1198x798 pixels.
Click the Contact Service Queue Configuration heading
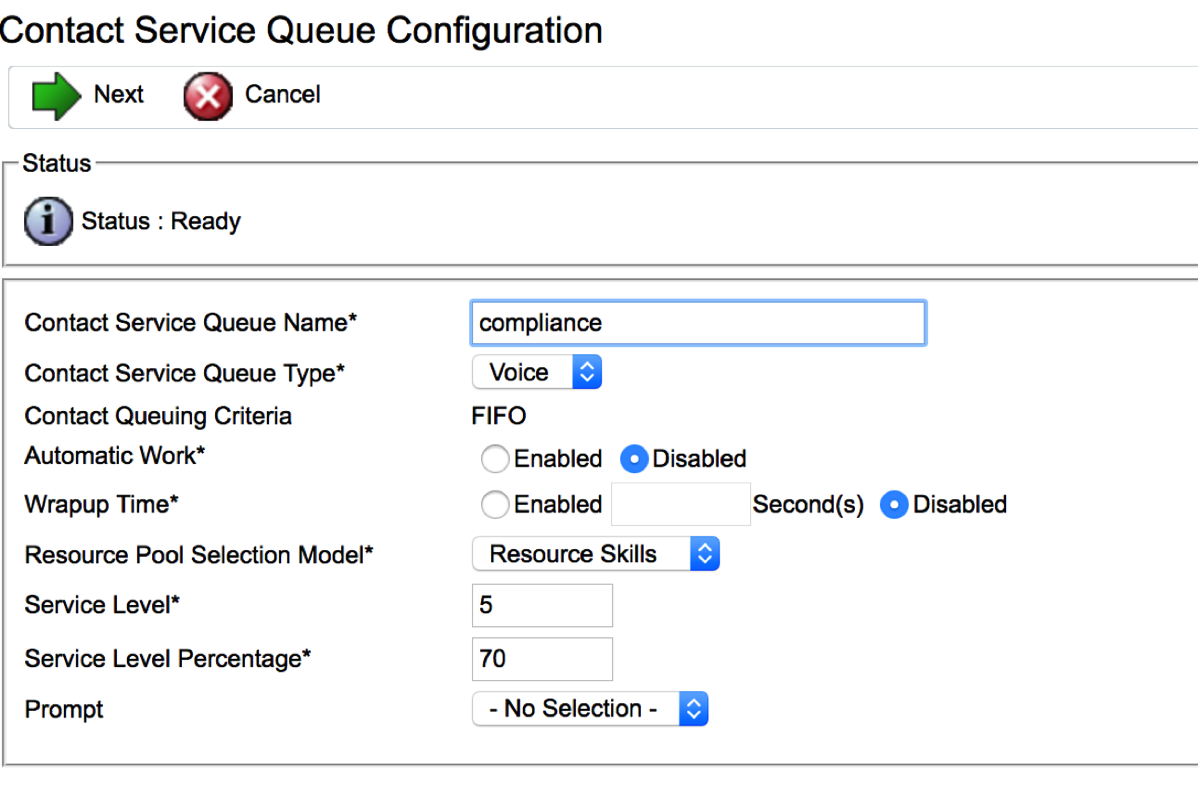pyautogui.click(x=300, y=30)
